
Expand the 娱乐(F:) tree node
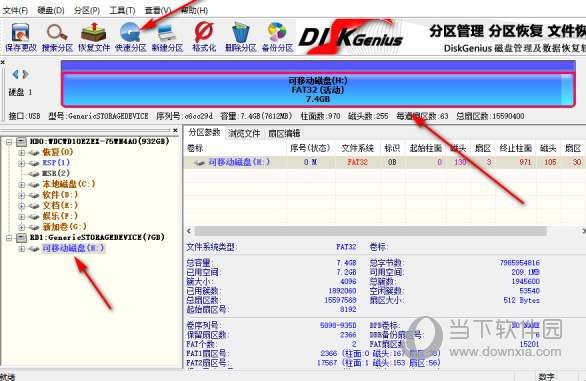pyautogui.click(x=21, y=216)
